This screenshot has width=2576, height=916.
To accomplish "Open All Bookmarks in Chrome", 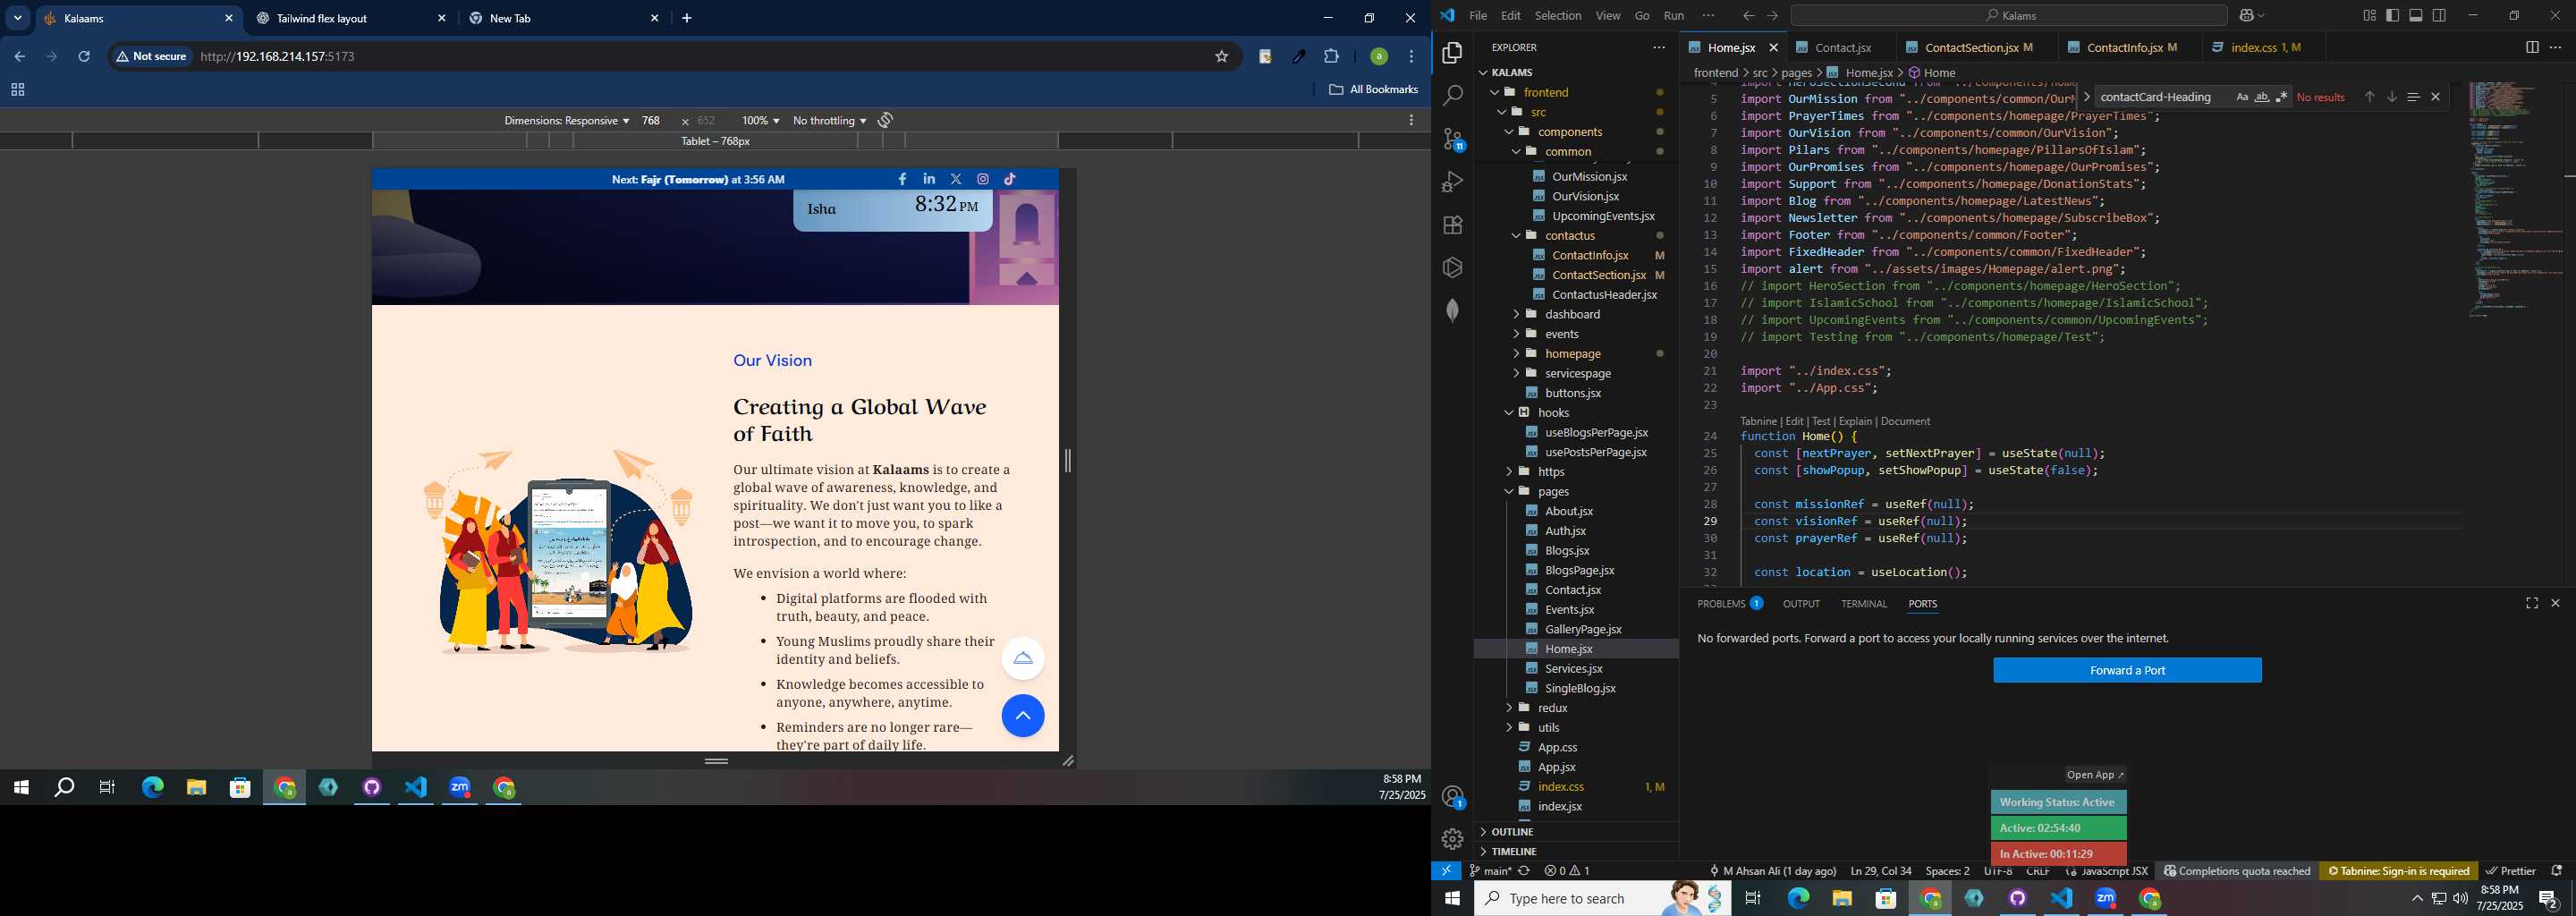I will pyautogui.click(x=1373, y=90).
